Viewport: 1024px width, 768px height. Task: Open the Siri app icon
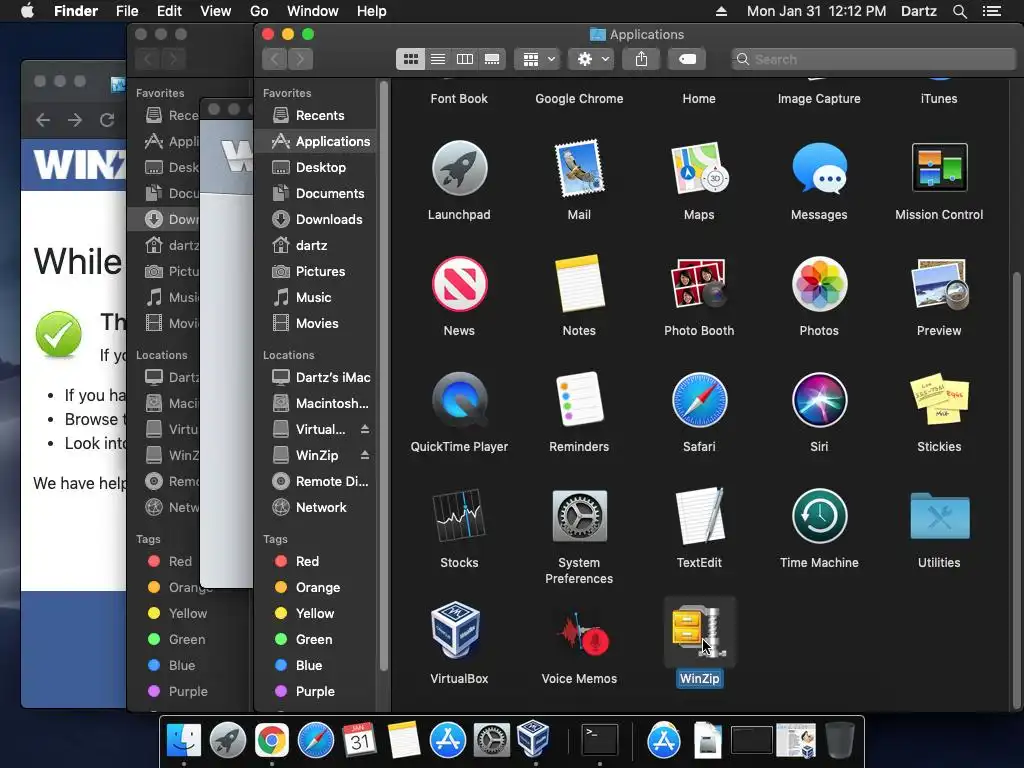coord(819,400)
